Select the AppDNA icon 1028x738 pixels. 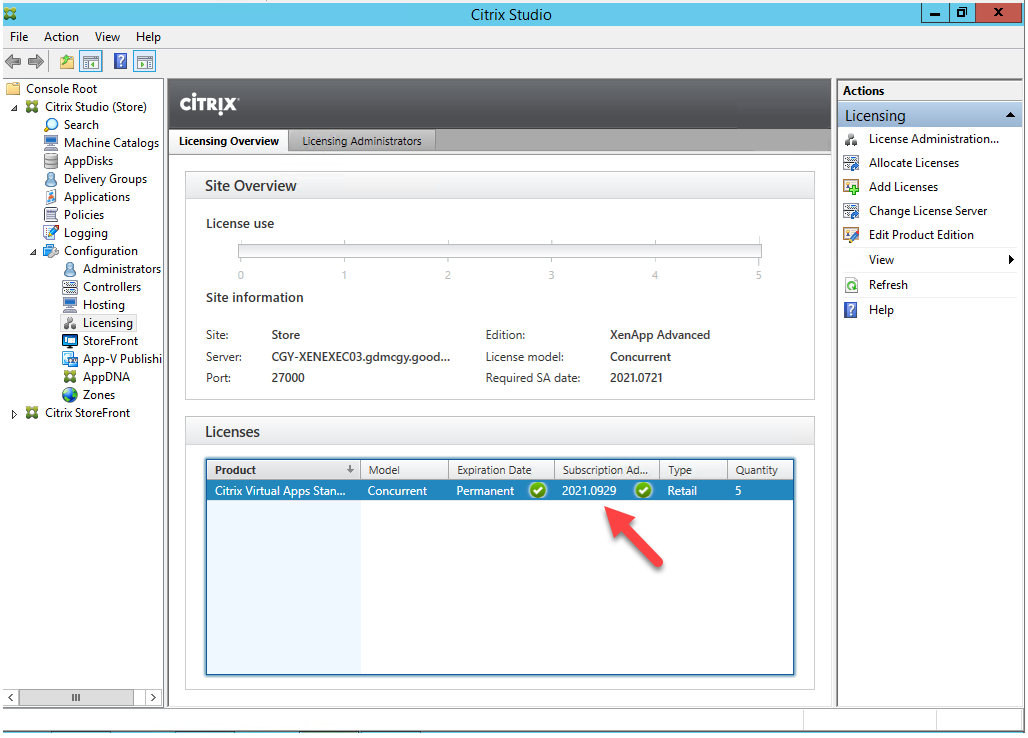[x=70, y=377]
